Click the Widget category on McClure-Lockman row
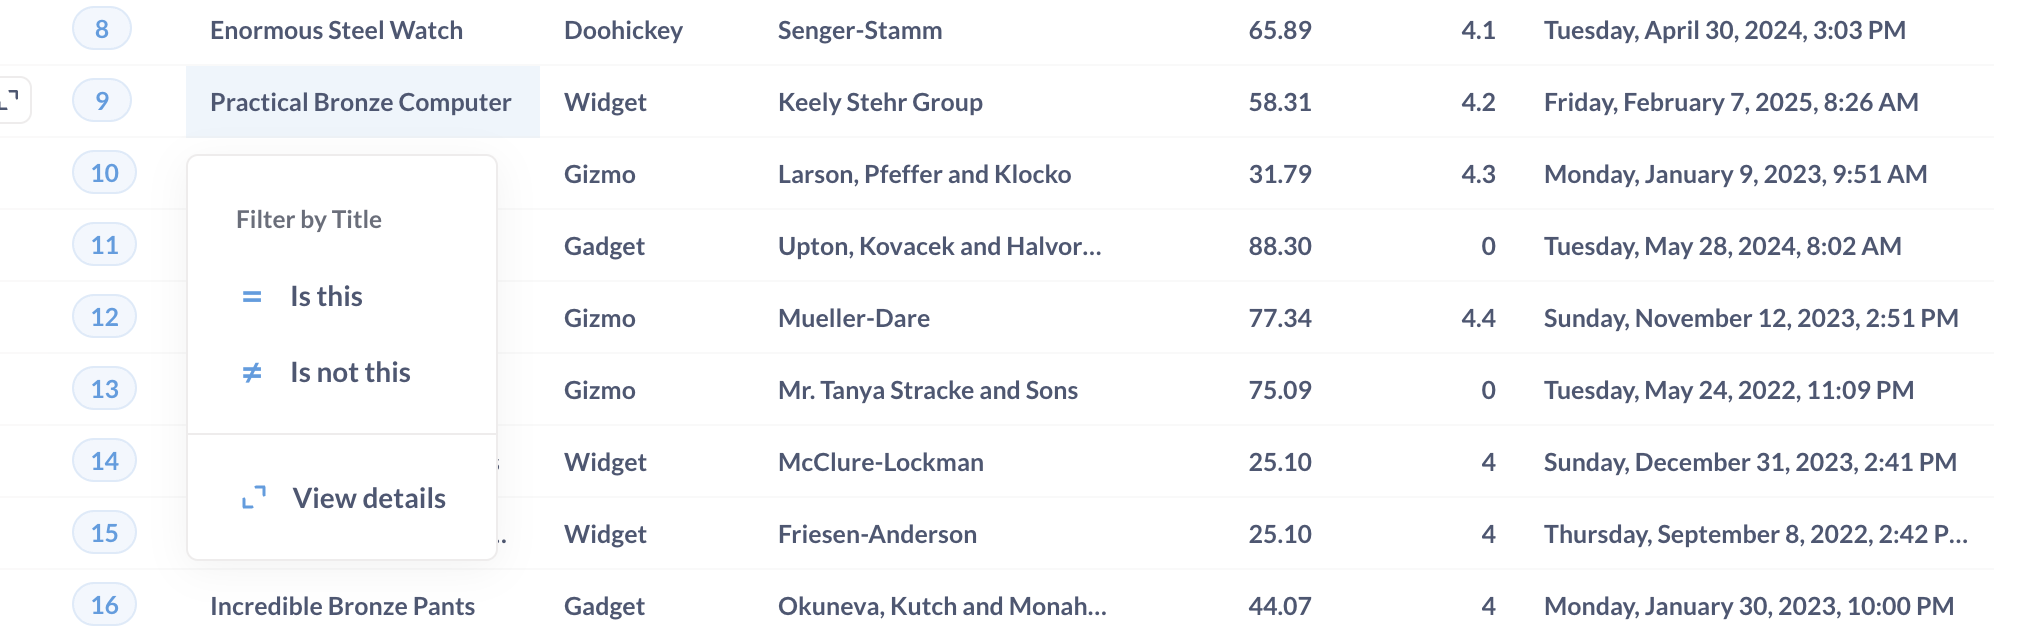The width and height of the screenshot is (2034, 636). (605, 461)
